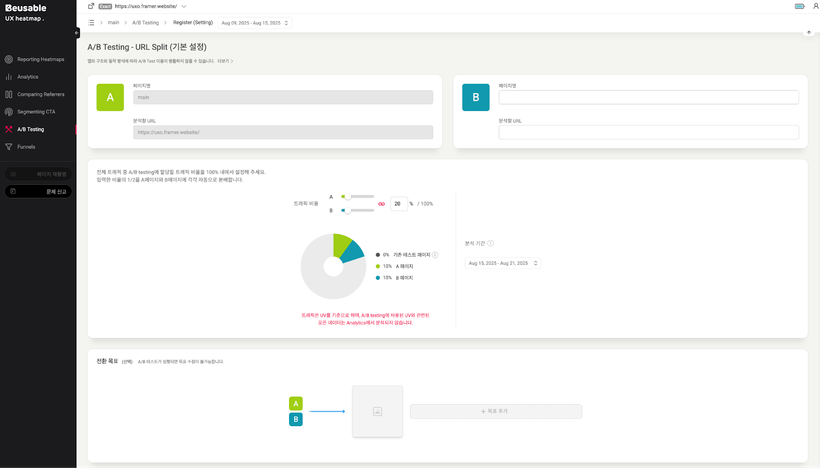The width and height of the screenshot is (820, 468).
Task: Click the user profile icon
Action: [815, 6]
